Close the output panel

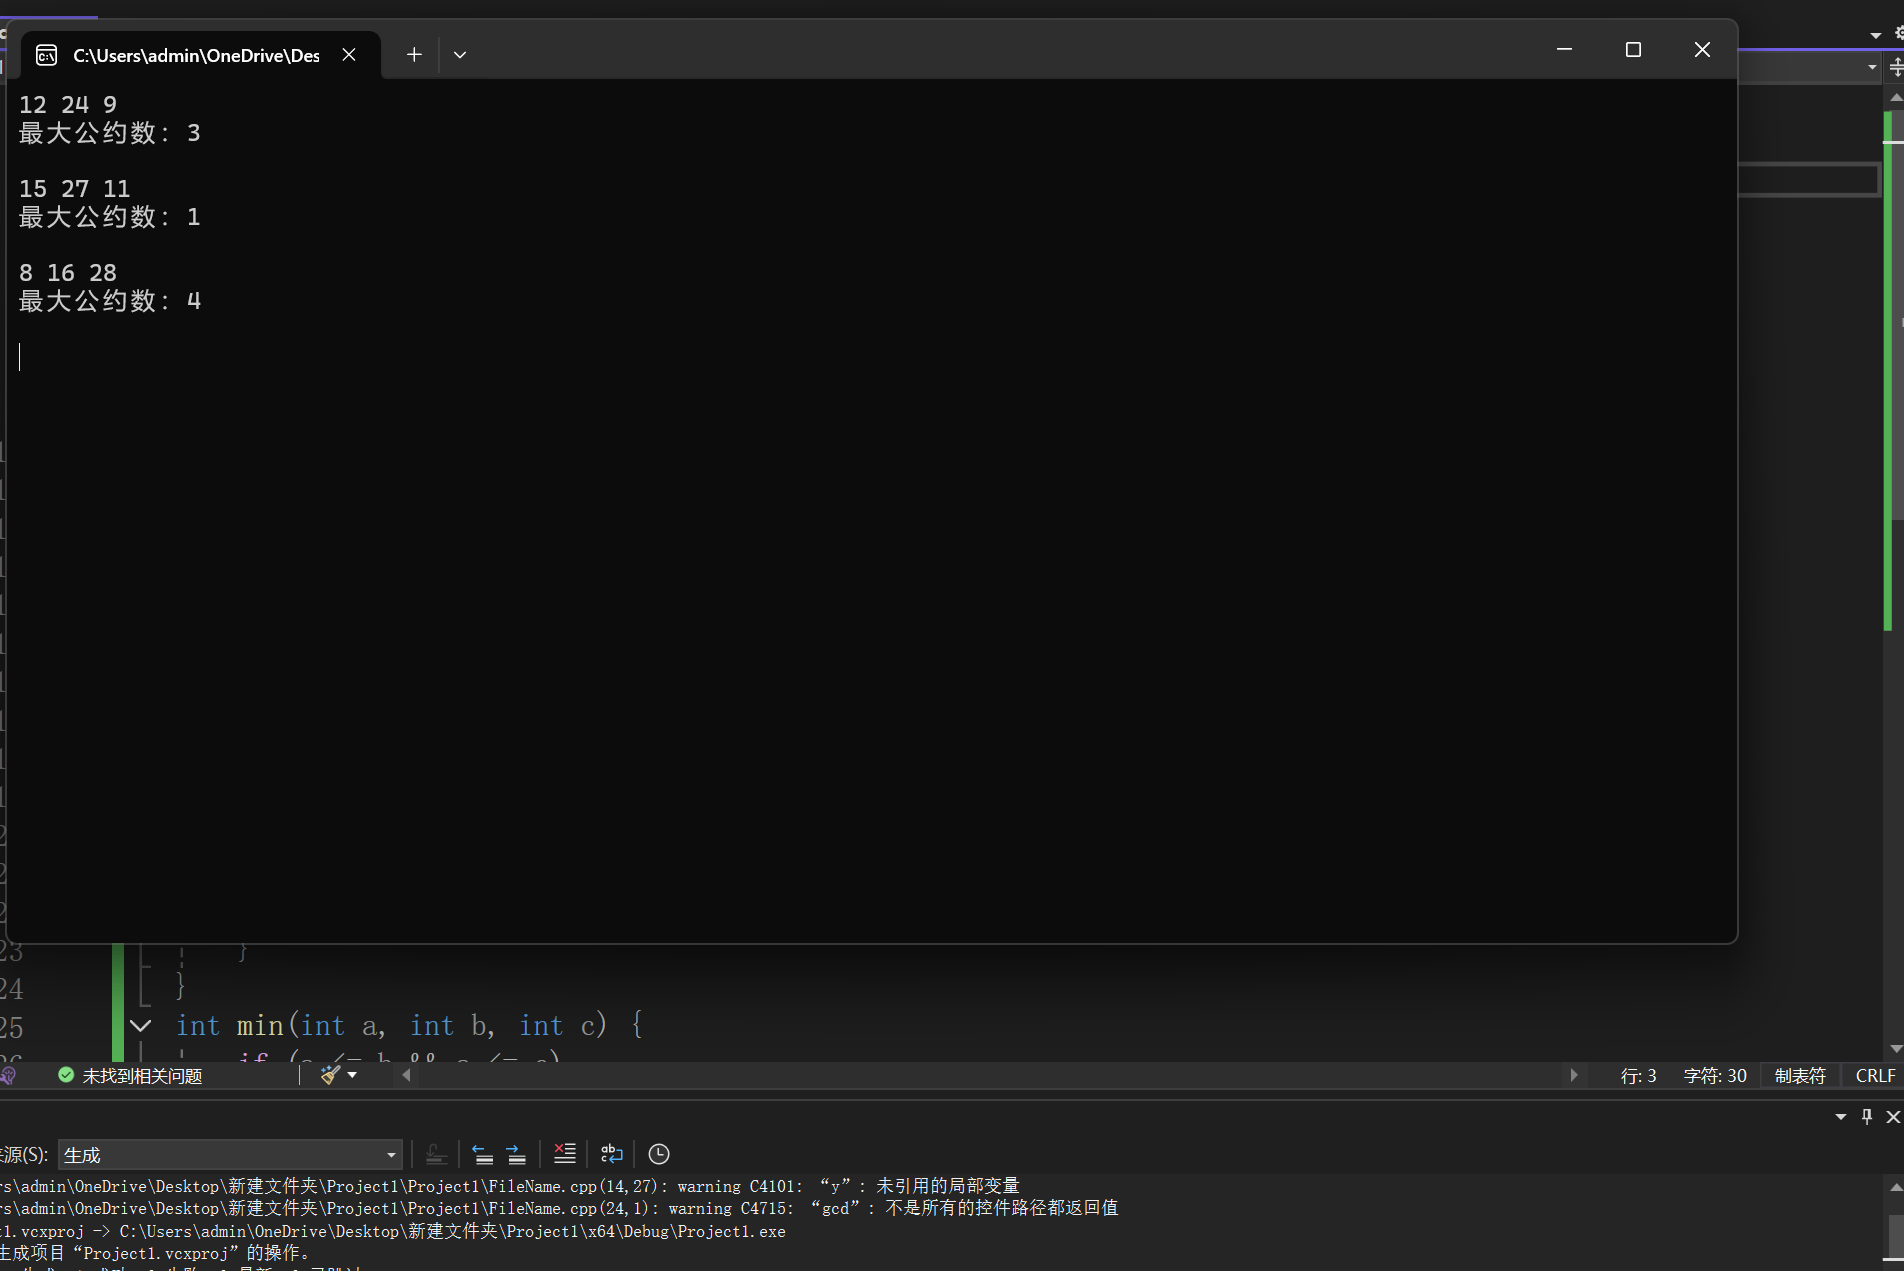[1893, 1117]
